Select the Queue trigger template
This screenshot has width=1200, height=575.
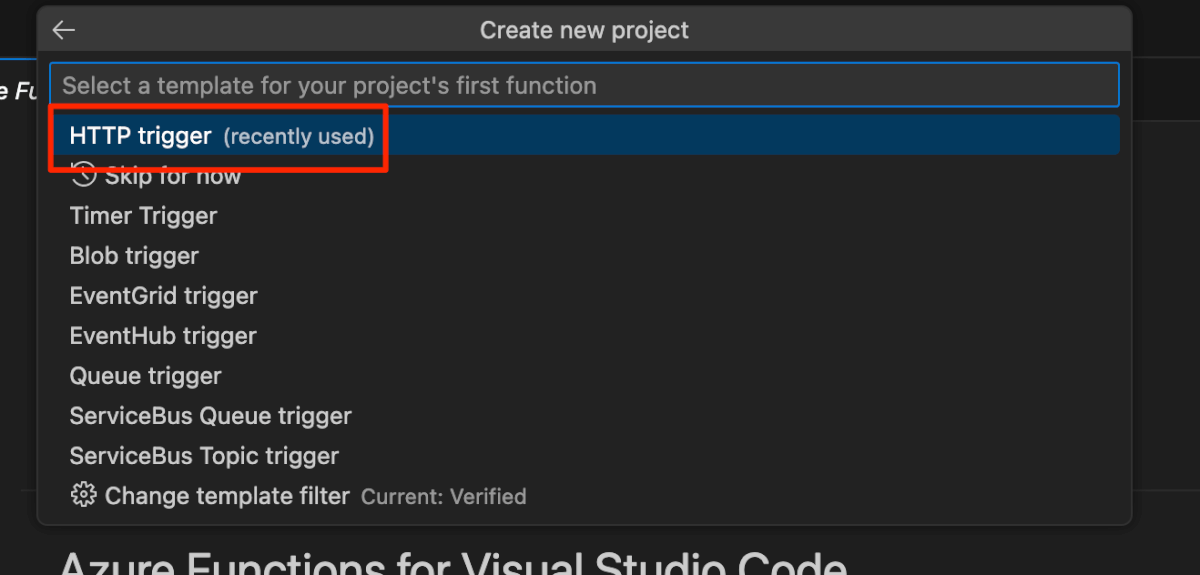pyautogui.click(x=145, y=376)
